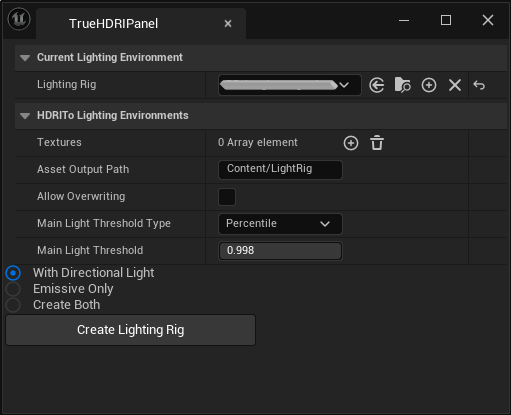The height and width of the screenshot is (415, 511).
Task: Add a Textures array element
Action: tap(351, 143)
